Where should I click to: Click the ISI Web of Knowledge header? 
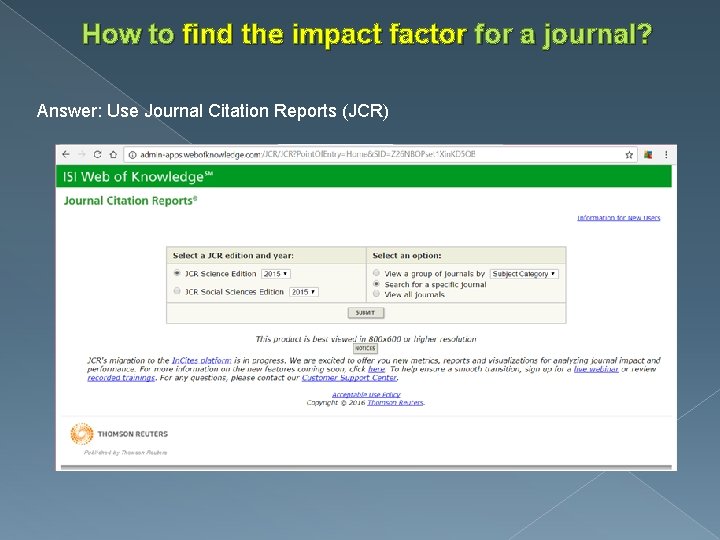tap(138, 177)
